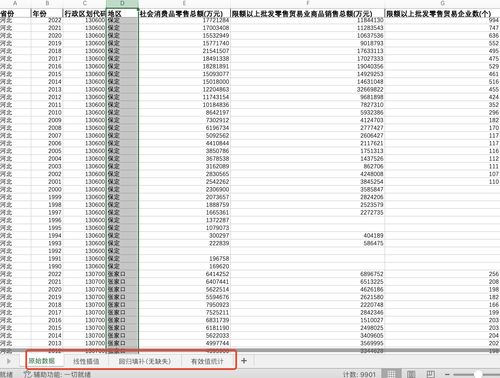Select the 河北 cell in the 1995 row
Image resolution: width=500 pixels, height=378 pixels.
pyautogui.click(x=15, y=228)
